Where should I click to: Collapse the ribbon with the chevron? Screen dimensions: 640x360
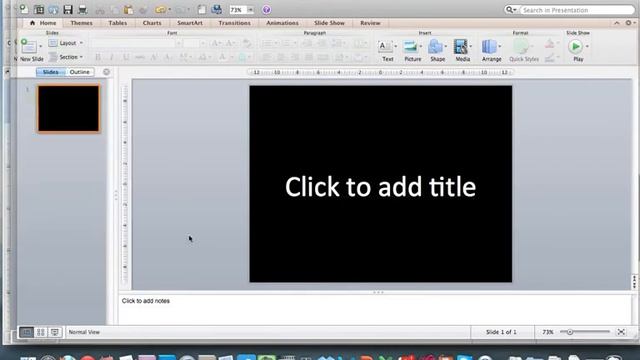tap(616, 23)
